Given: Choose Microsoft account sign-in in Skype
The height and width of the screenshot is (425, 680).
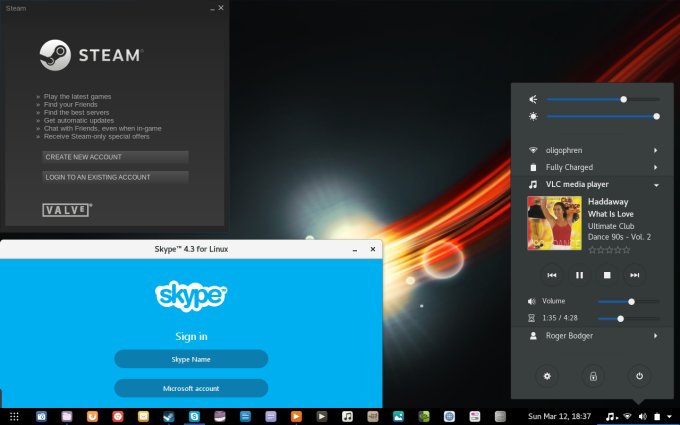Looking at the screenshot, I should [191, 388].
